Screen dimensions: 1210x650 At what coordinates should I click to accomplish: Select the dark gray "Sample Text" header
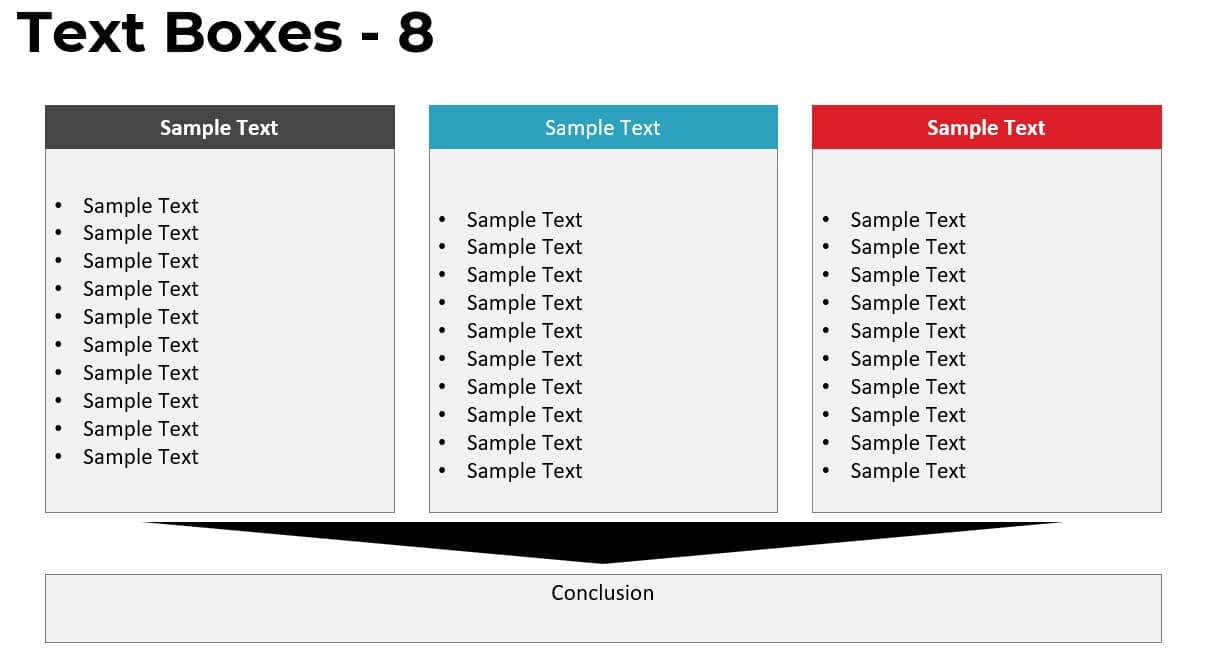(220, 127)
